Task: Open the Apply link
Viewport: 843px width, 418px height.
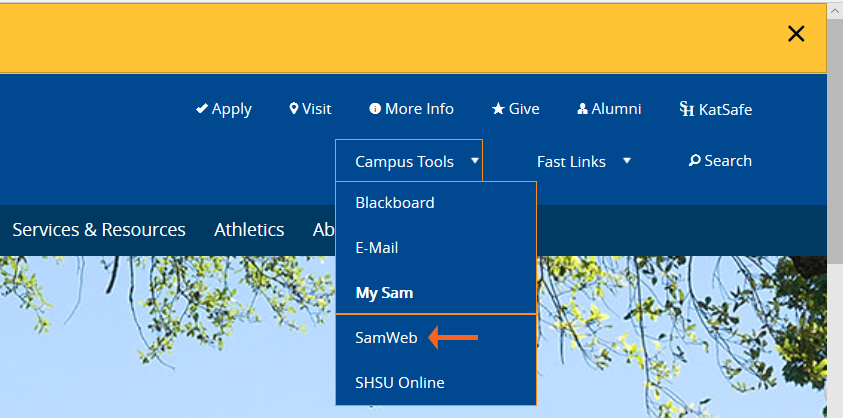Action: (224, 109)
